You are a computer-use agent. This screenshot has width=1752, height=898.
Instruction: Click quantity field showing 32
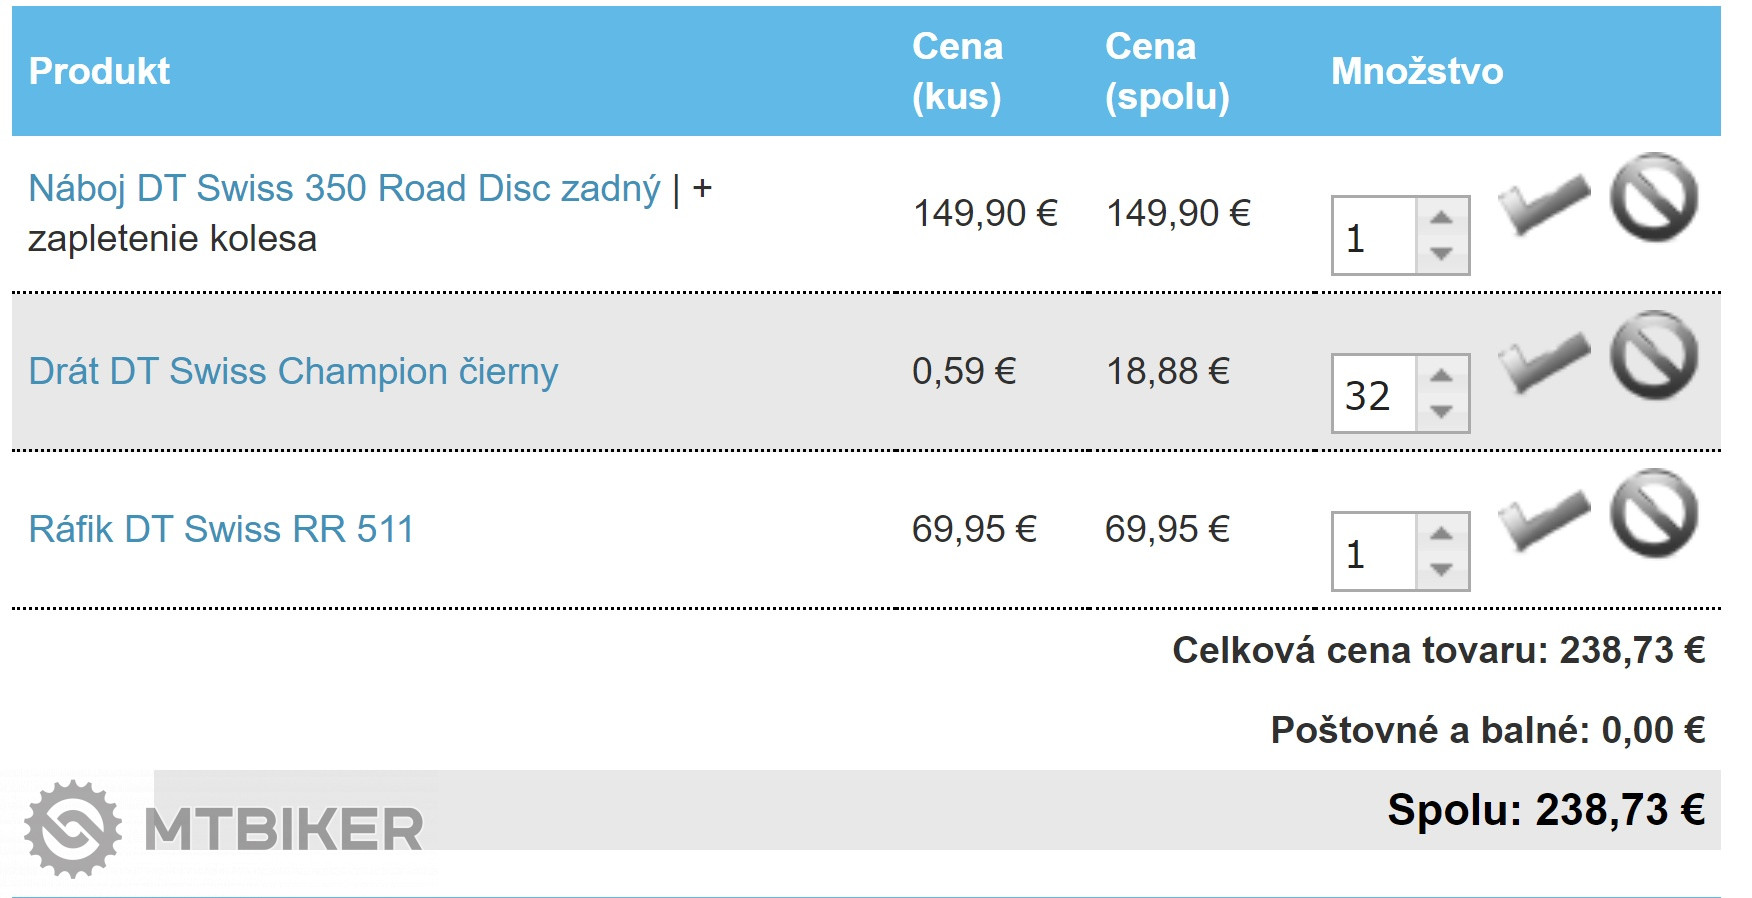coord(1374,395)
